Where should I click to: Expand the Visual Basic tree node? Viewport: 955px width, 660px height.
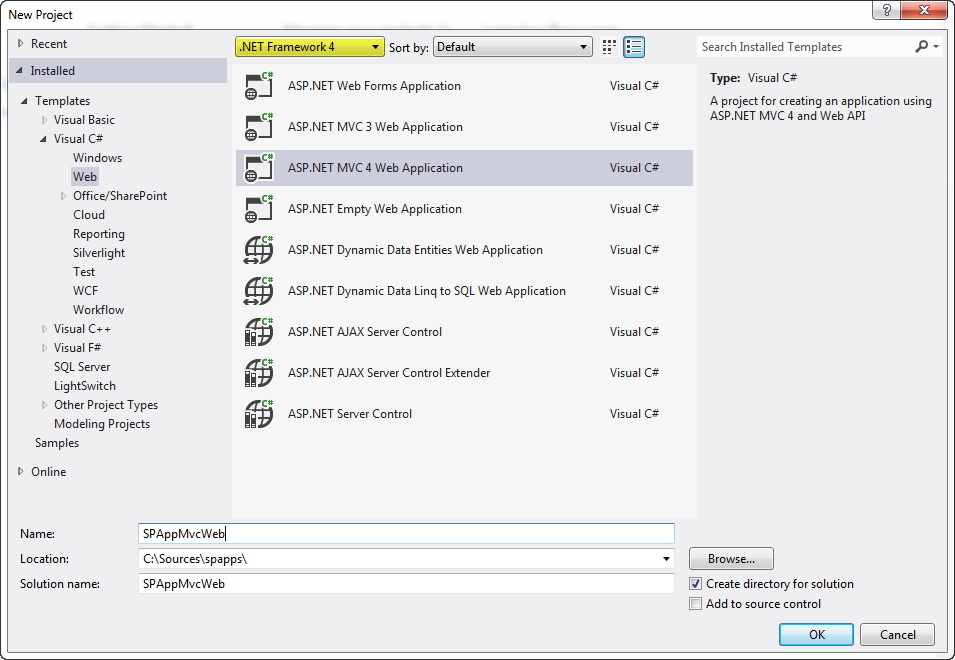point(44,120)
